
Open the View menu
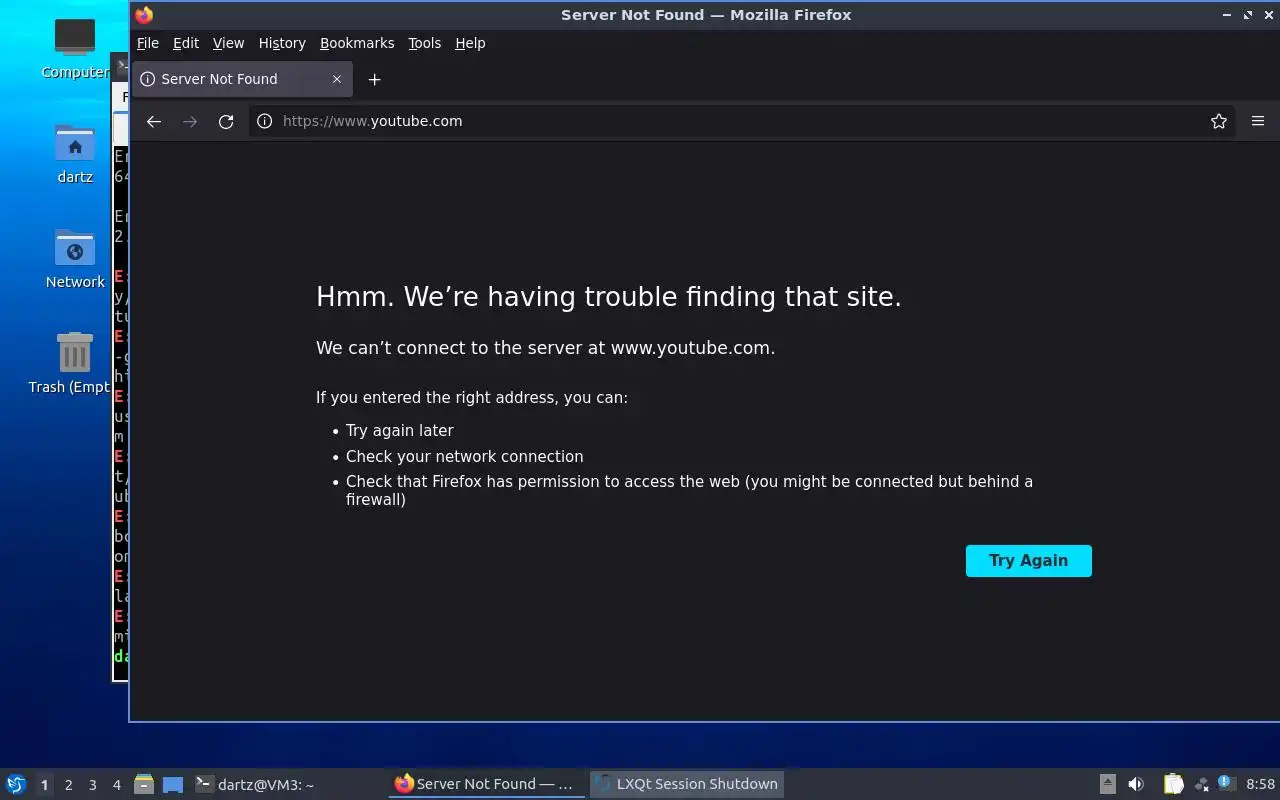[x=228, y=43]
